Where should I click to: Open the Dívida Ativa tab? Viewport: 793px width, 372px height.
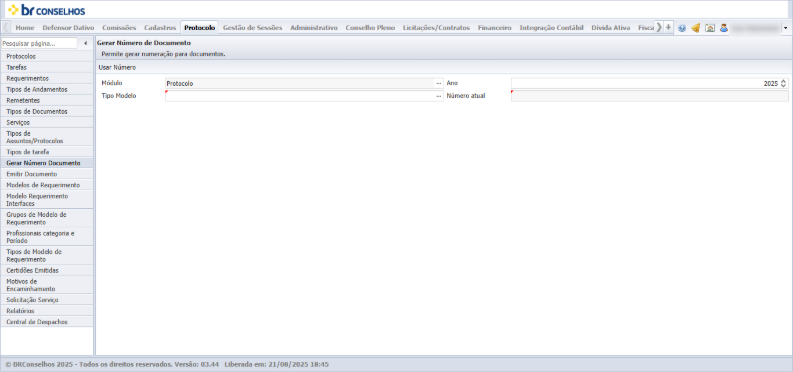pos(611,28)
